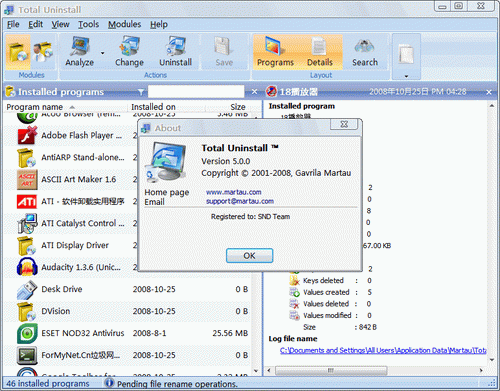500x391 pixels.
Task: Open the View menu
Action: [x=60, y=24]
